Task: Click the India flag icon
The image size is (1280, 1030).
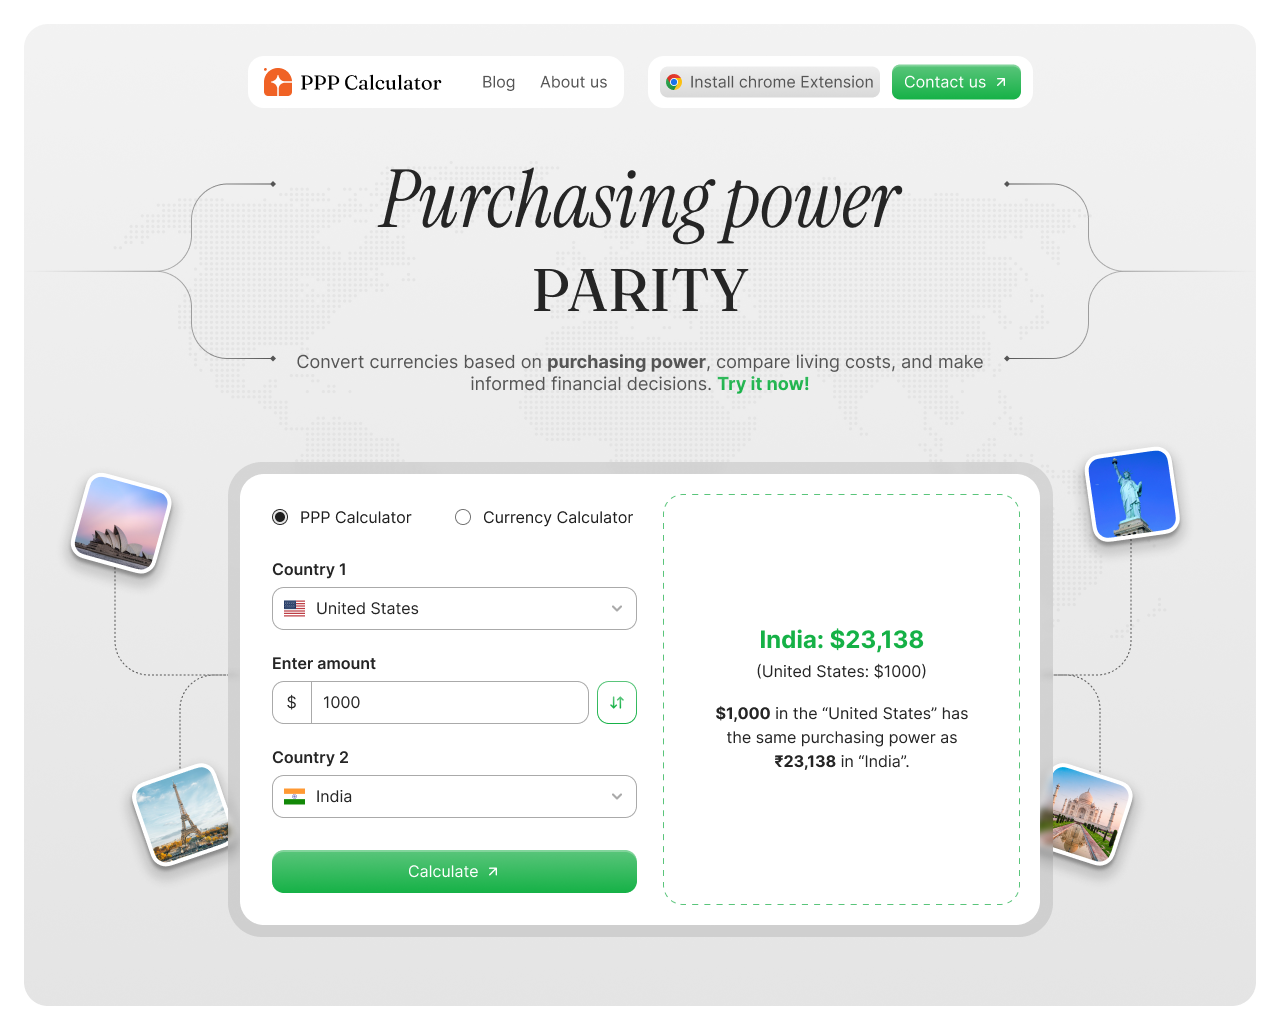Action: (x=295, y=796)
